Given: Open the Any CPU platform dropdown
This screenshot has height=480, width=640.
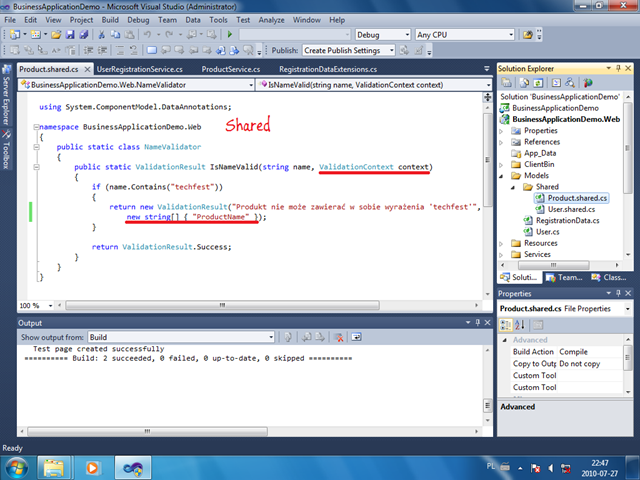Looking at the screenshot, I should [x=511, y=35].
